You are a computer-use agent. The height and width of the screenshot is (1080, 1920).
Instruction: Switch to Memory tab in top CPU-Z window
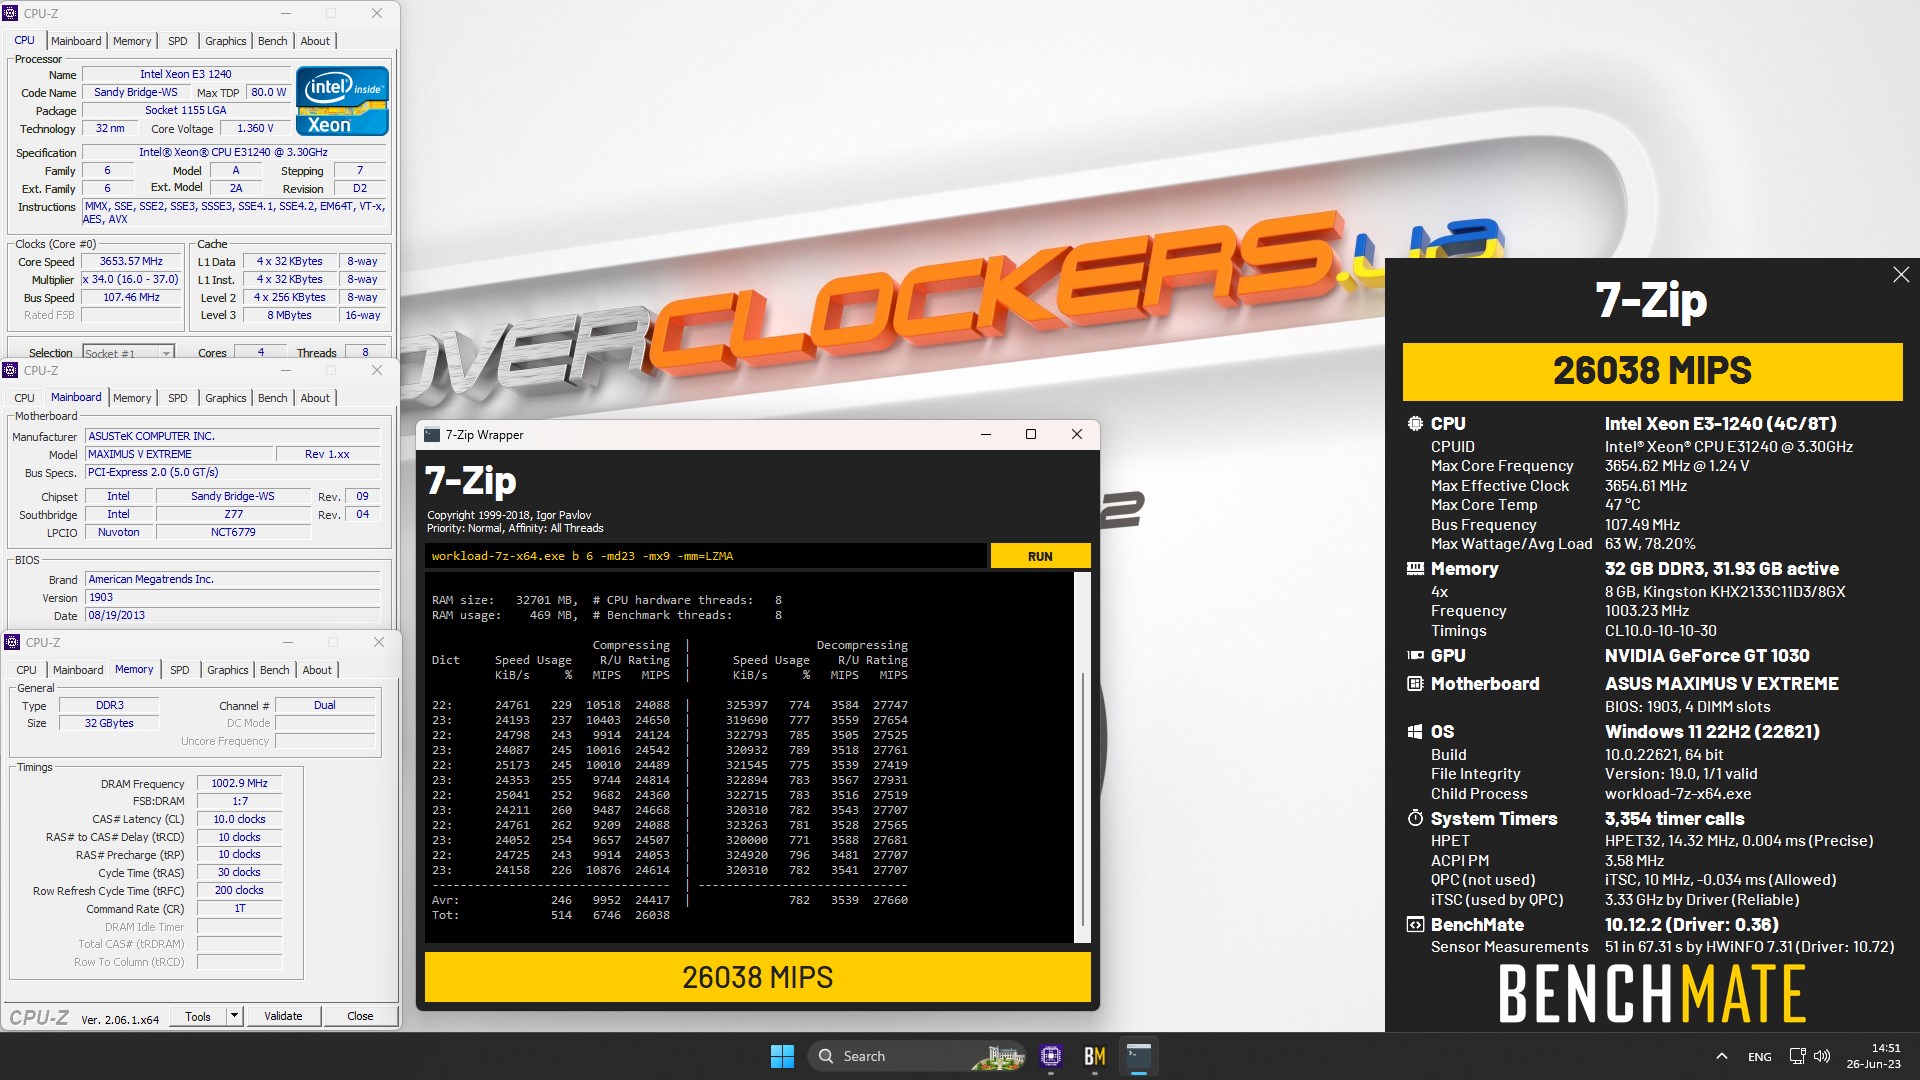click(132, 41)
